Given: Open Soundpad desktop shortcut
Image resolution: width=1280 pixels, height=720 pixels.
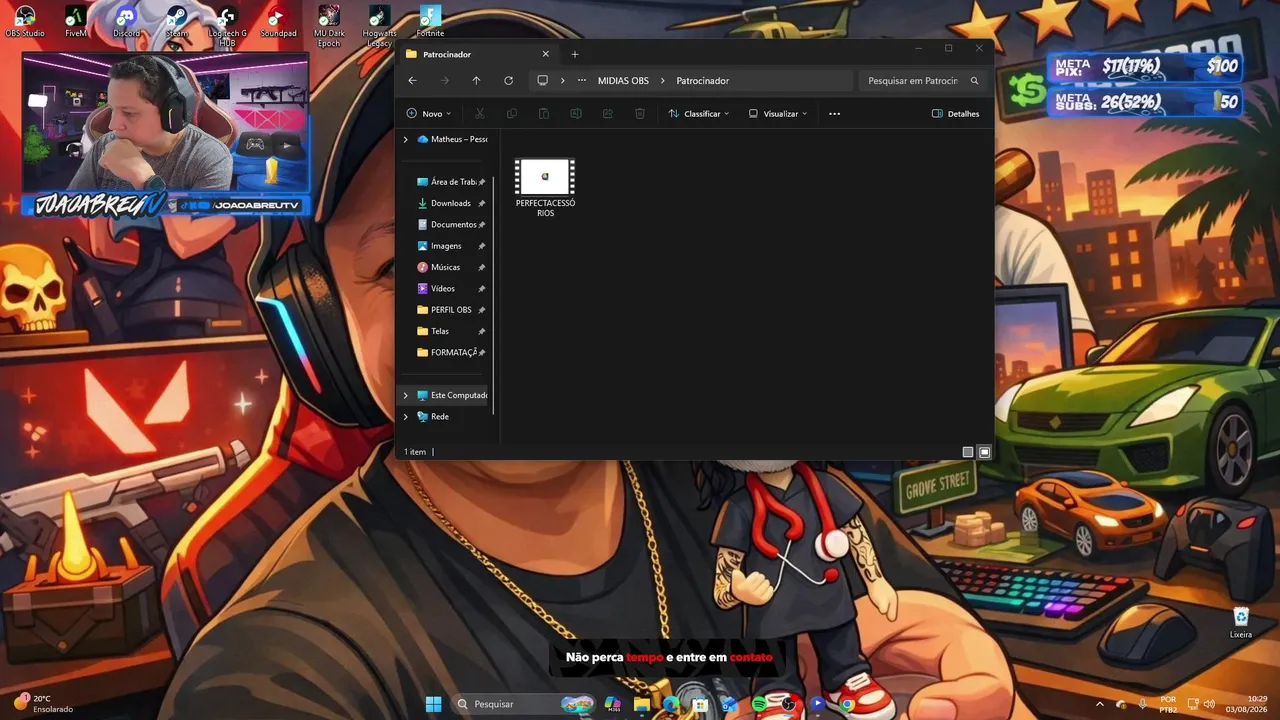Looking at the screenshot, I should coord(278,22).
